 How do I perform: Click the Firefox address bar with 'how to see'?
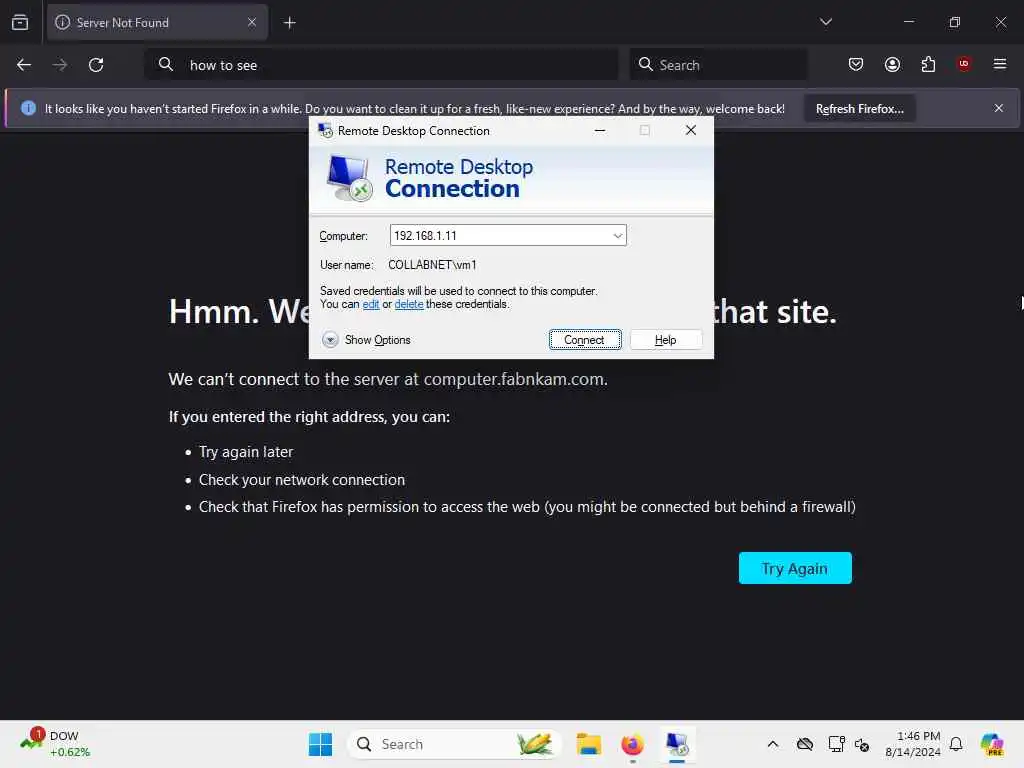point(382,65)
